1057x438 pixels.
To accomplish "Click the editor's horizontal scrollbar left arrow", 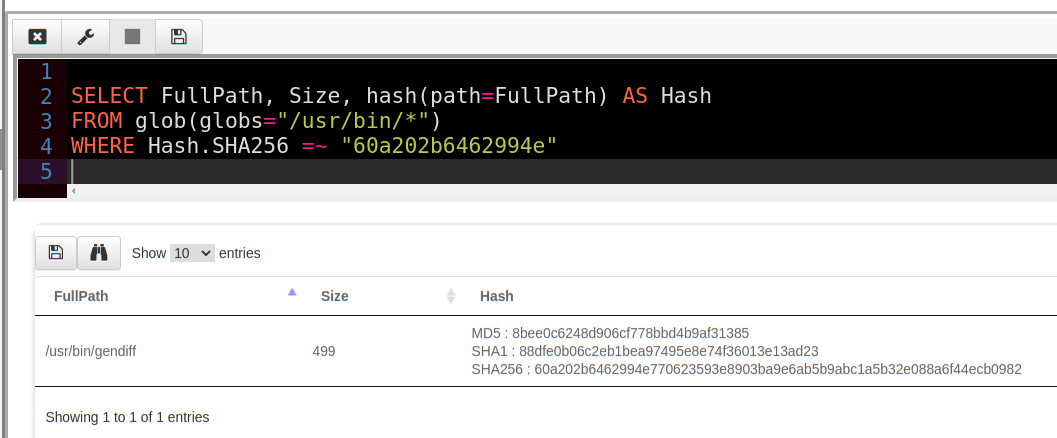I will click(72, 190).
